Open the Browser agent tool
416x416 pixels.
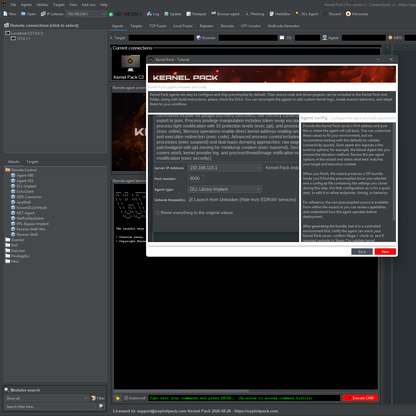[225, 14]
